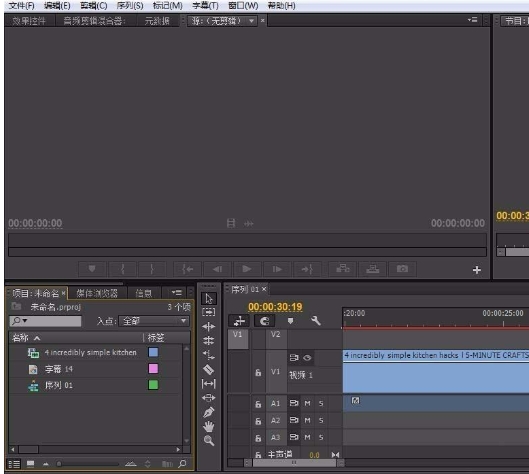Open the project panel flyout menu

177,293
